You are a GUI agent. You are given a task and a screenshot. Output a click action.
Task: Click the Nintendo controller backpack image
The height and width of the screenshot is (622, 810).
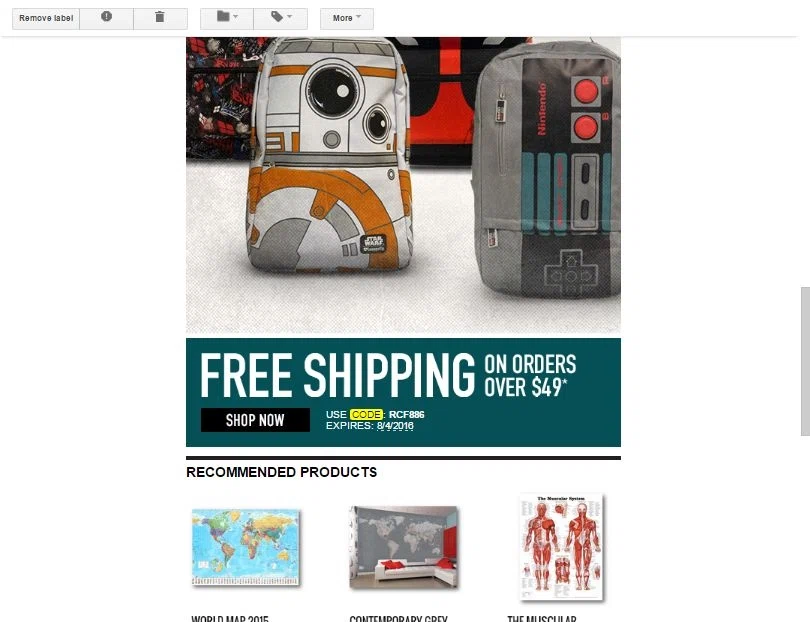coord(548,170)
